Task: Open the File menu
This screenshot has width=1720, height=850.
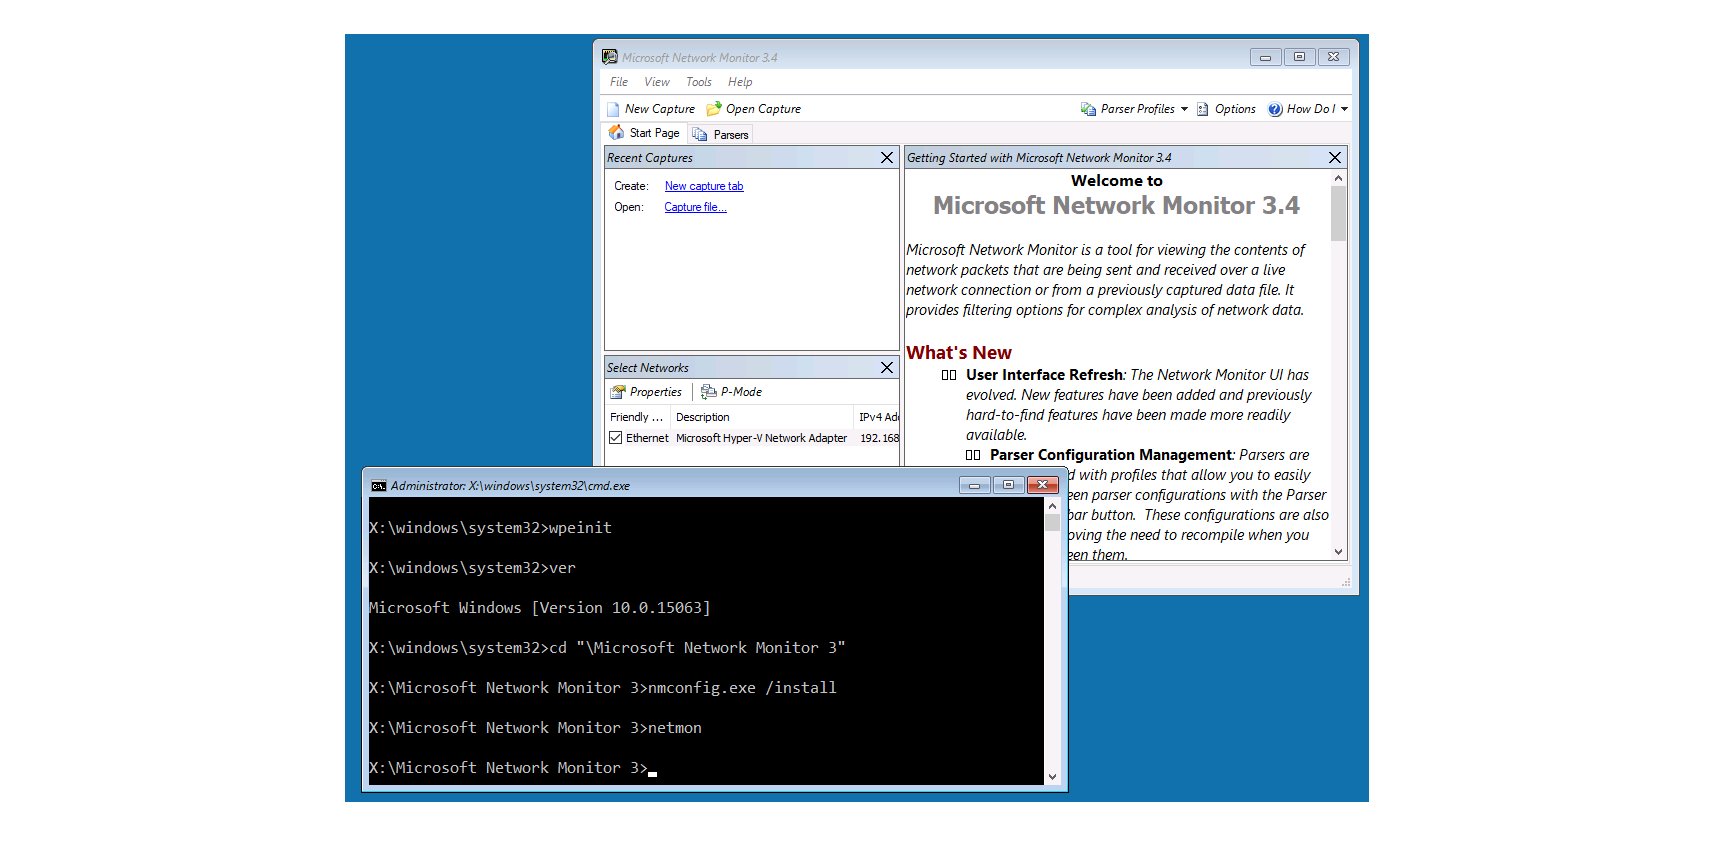Action: [x=619, y=82]
